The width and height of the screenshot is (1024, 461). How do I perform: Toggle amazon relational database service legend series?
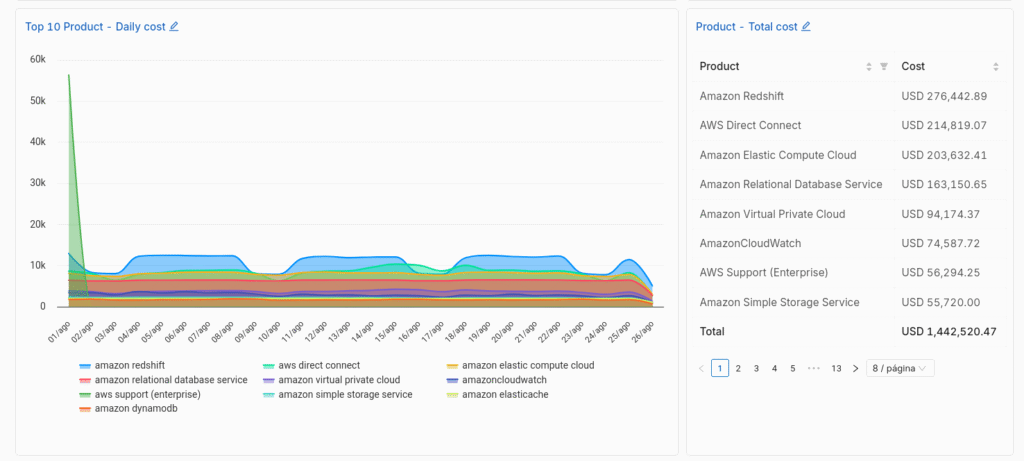163,380
